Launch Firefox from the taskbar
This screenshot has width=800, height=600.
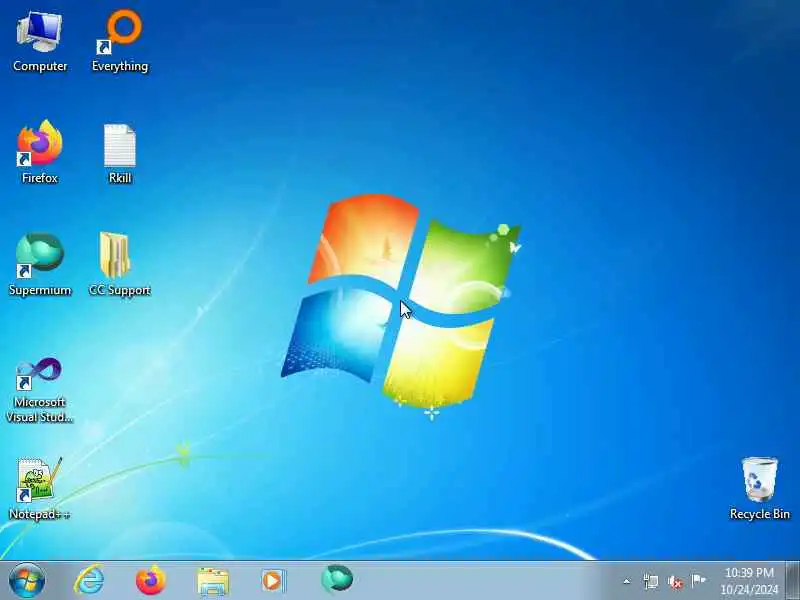coord(151,581)
